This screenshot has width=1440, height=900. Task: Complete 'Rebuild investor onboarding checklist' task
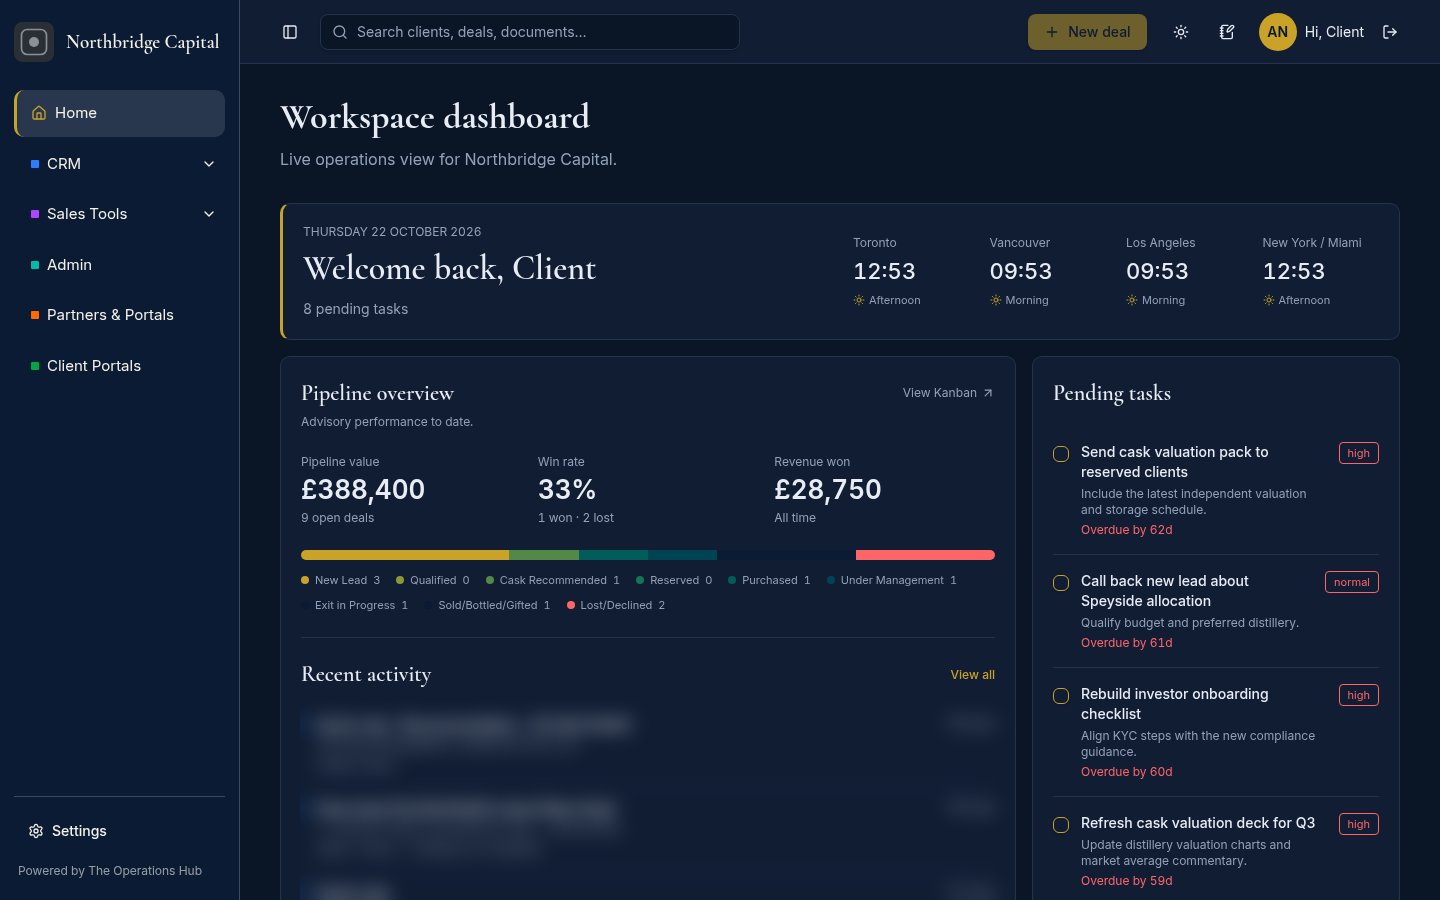pyautogui.click(x=1061, y=696)
